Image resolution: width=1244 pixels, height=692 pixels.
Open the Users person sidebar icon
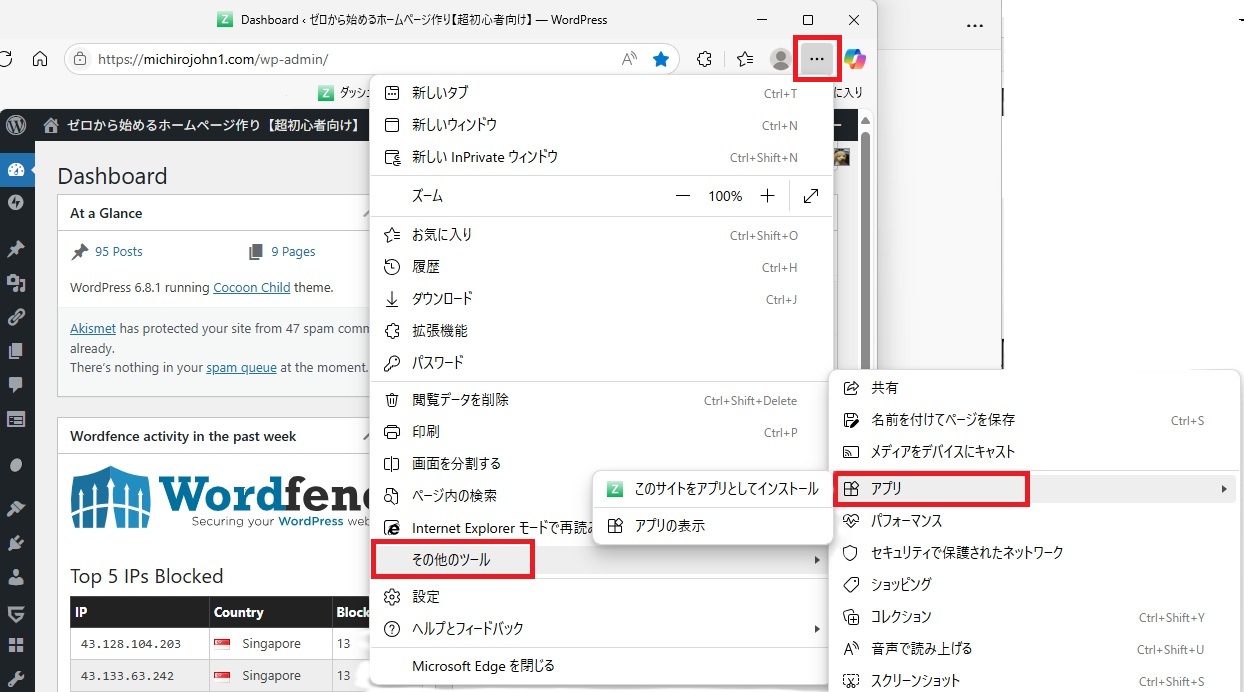coord(16,577)
